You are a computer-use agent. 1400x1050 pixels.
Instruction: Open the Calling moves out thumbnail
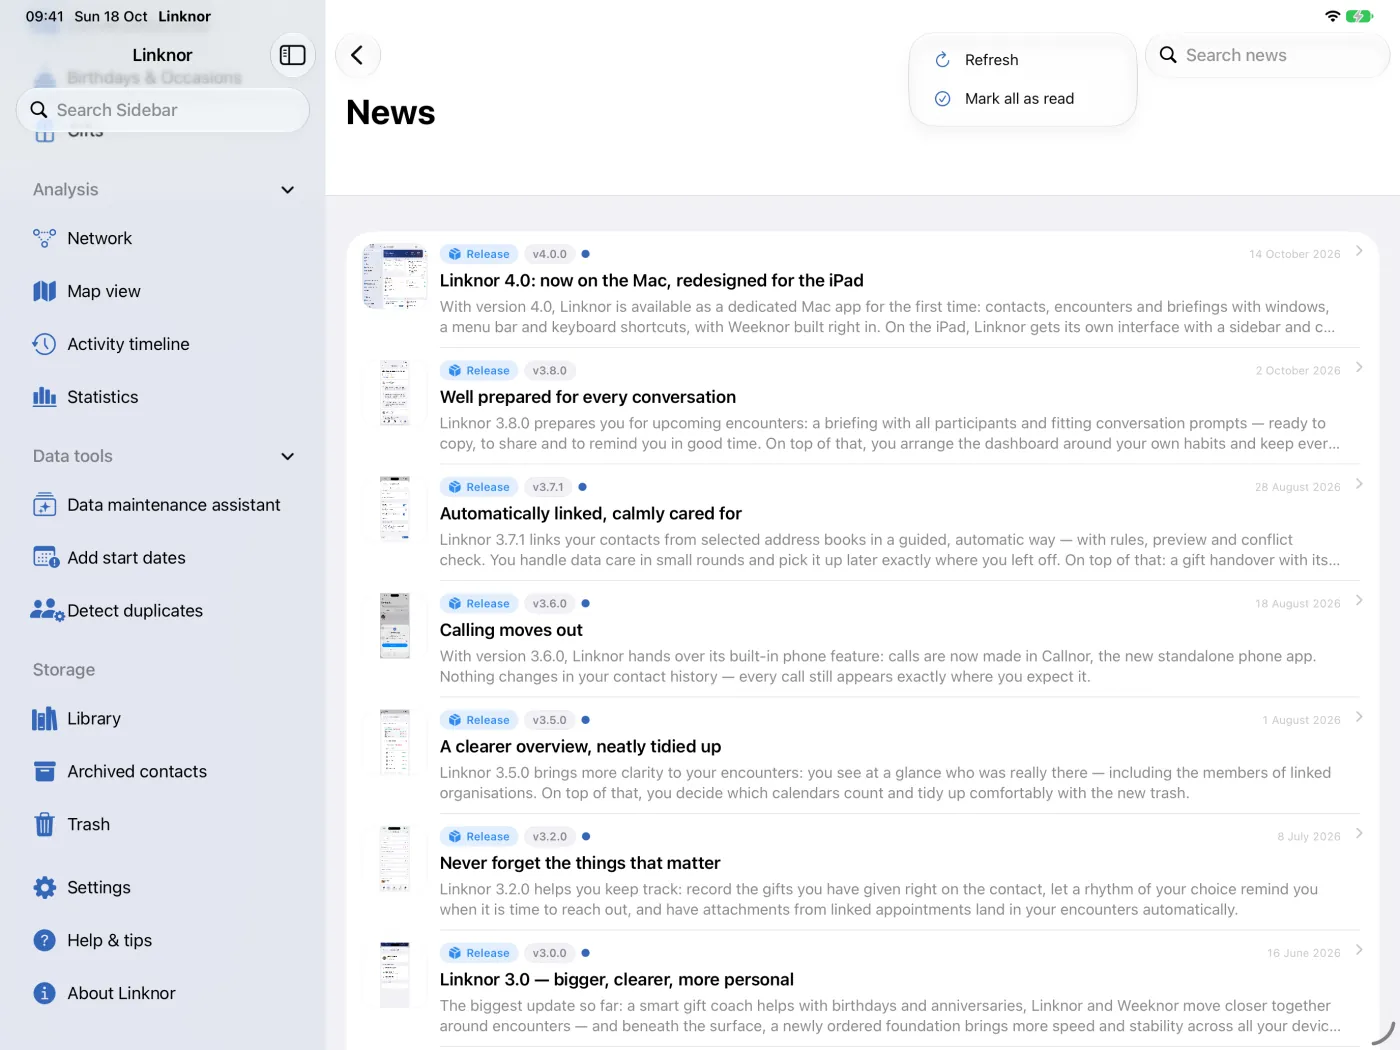tap(395, 626)
